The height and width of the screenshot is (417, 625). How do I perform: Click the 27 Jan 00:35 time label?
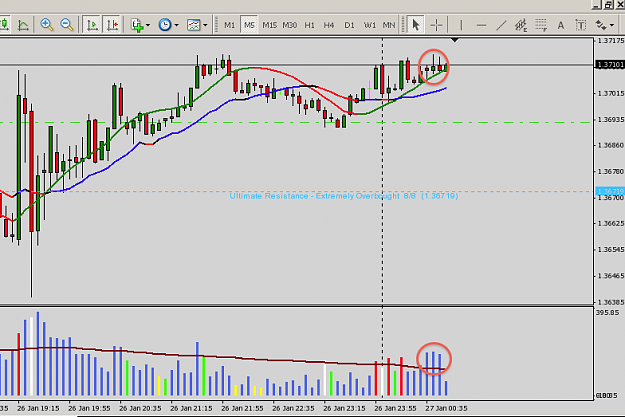pos(446,409)
